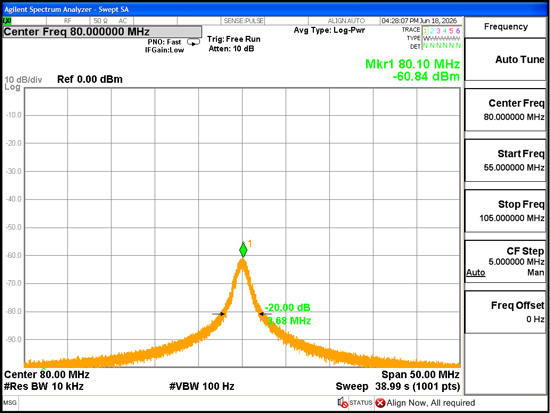Click the 10 dB/div scale label
Viewport: 550px width, 413px height.
pos(23,80)
